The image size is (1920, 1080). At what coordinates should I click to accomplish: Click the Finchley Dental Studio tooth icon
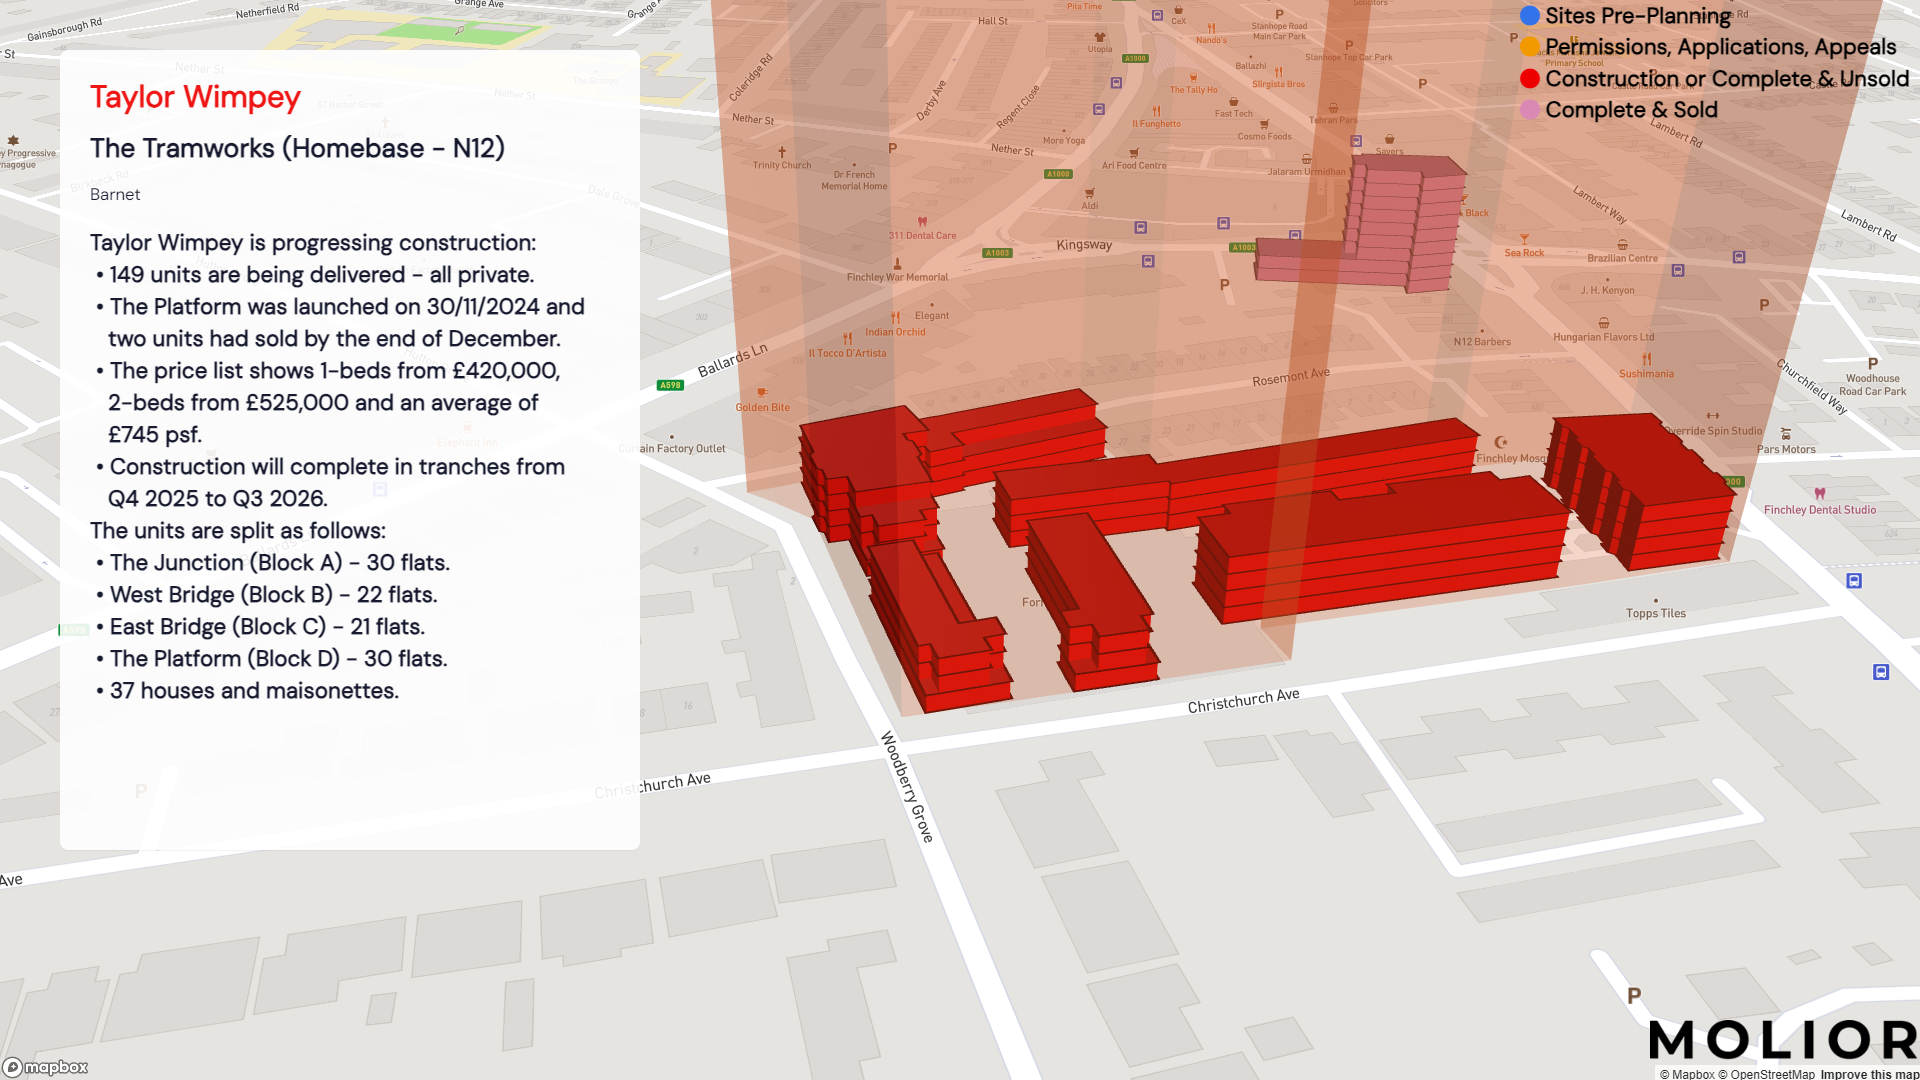[1820, 493]
